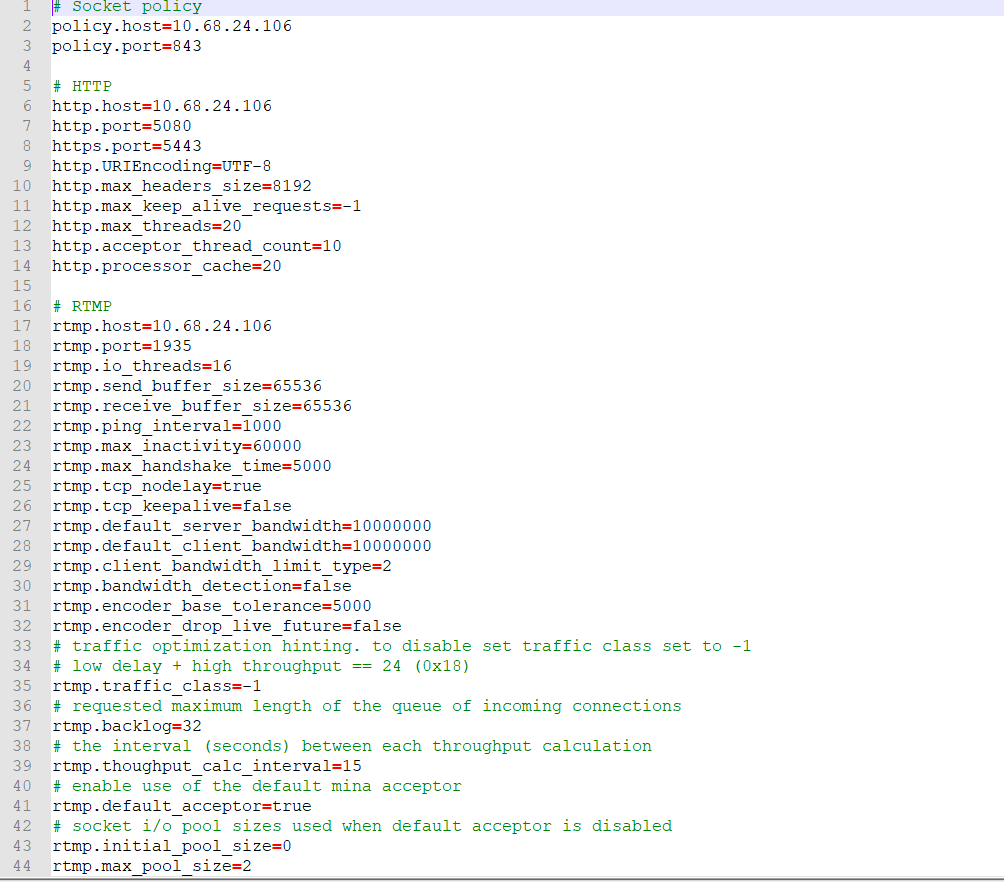The image size is (1004, 882).
Task: Click the rtmp.receive_buffer_size=65536 line
Action: (x=202, y=407)
